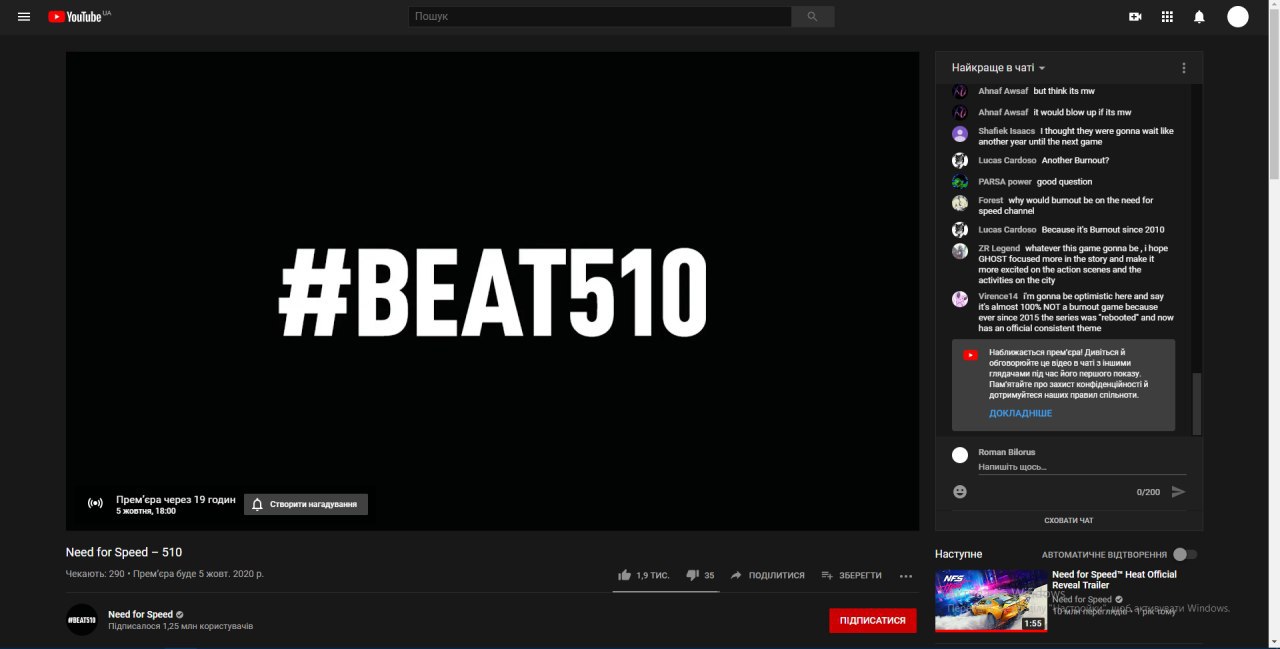Click 'Прем'єра через 19 годин' text

(x=176, y=499)
